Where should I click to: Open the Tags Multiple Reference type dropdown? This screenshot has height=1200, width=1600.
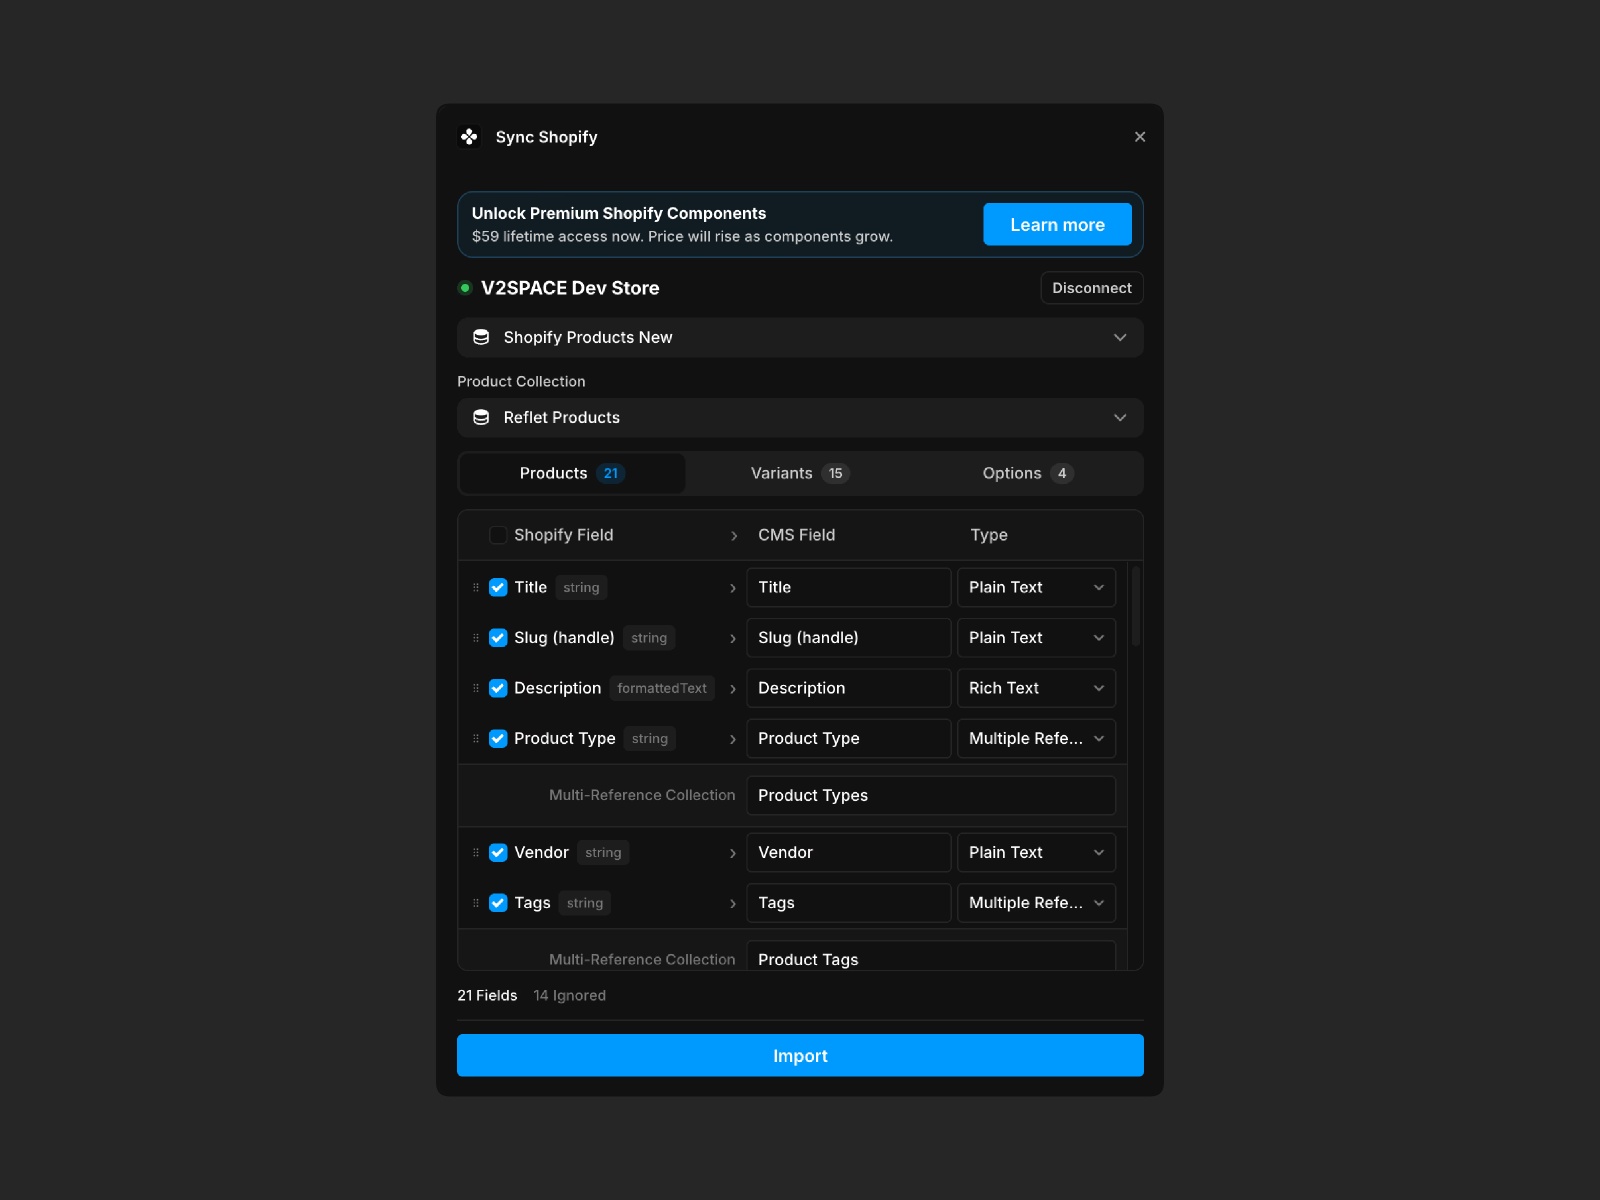(x=1036, y=903)
